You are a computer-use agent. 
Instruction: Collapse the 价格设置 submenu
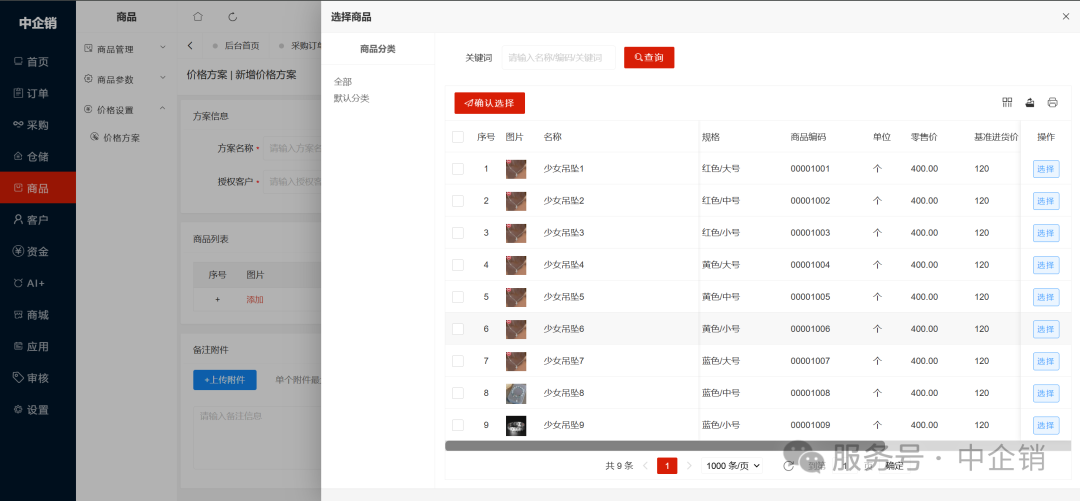(x=125, y=110)
